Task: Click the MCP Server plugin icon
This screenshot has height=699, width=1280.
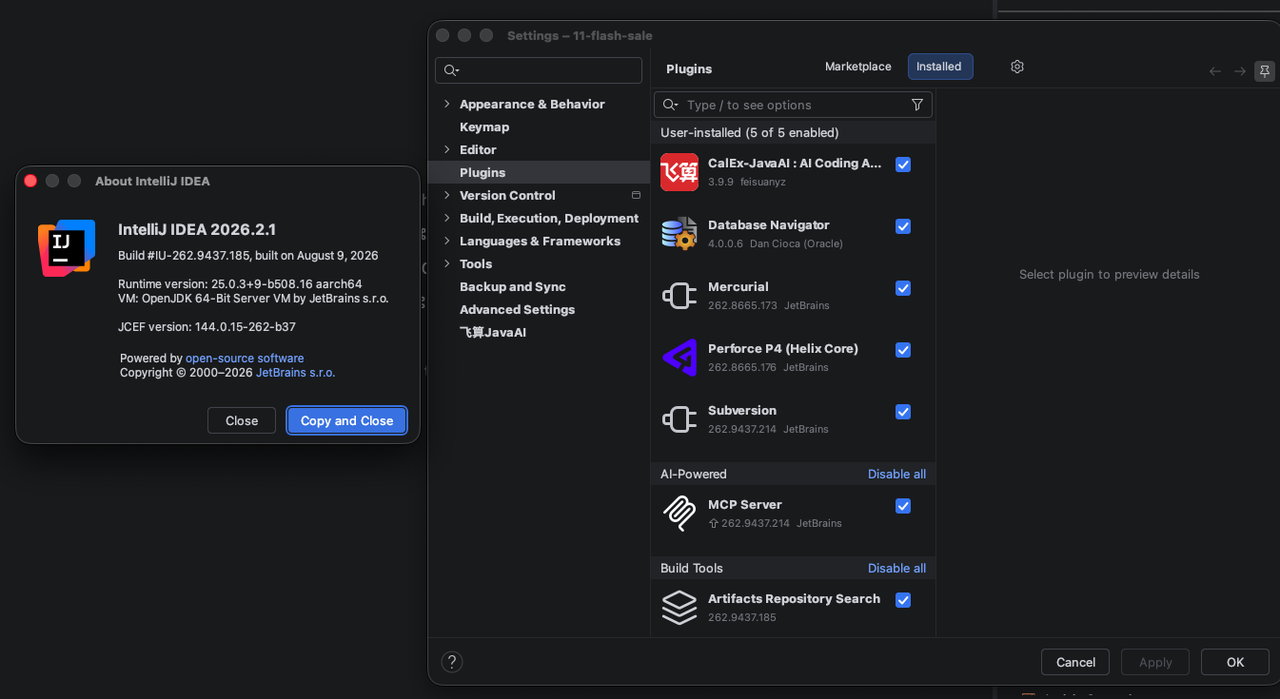Action: tap(679, 513)
